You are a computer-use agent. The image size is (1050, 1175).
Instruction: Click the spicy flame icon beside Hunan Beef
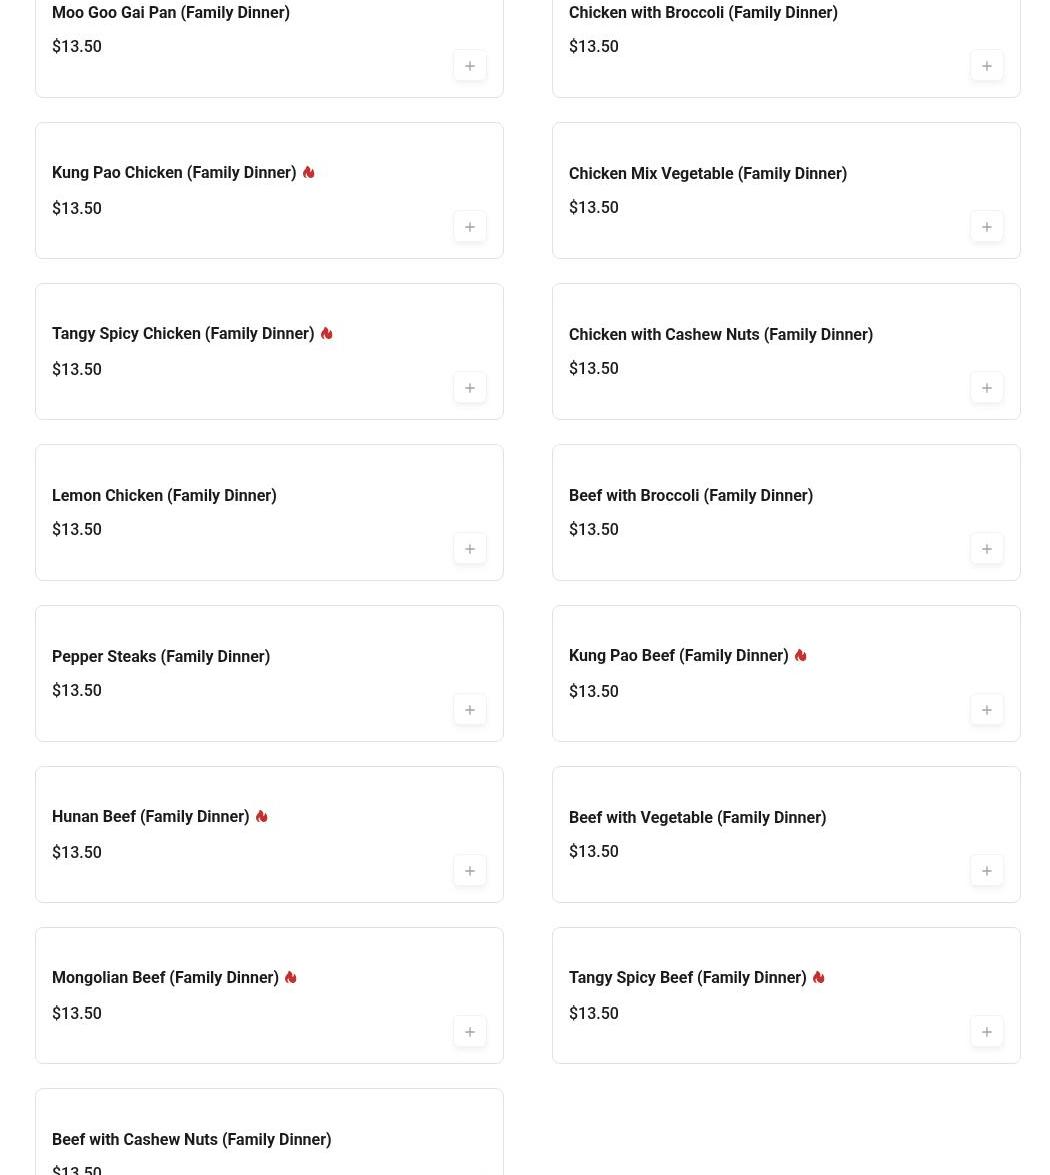click(x=262, y=816)
